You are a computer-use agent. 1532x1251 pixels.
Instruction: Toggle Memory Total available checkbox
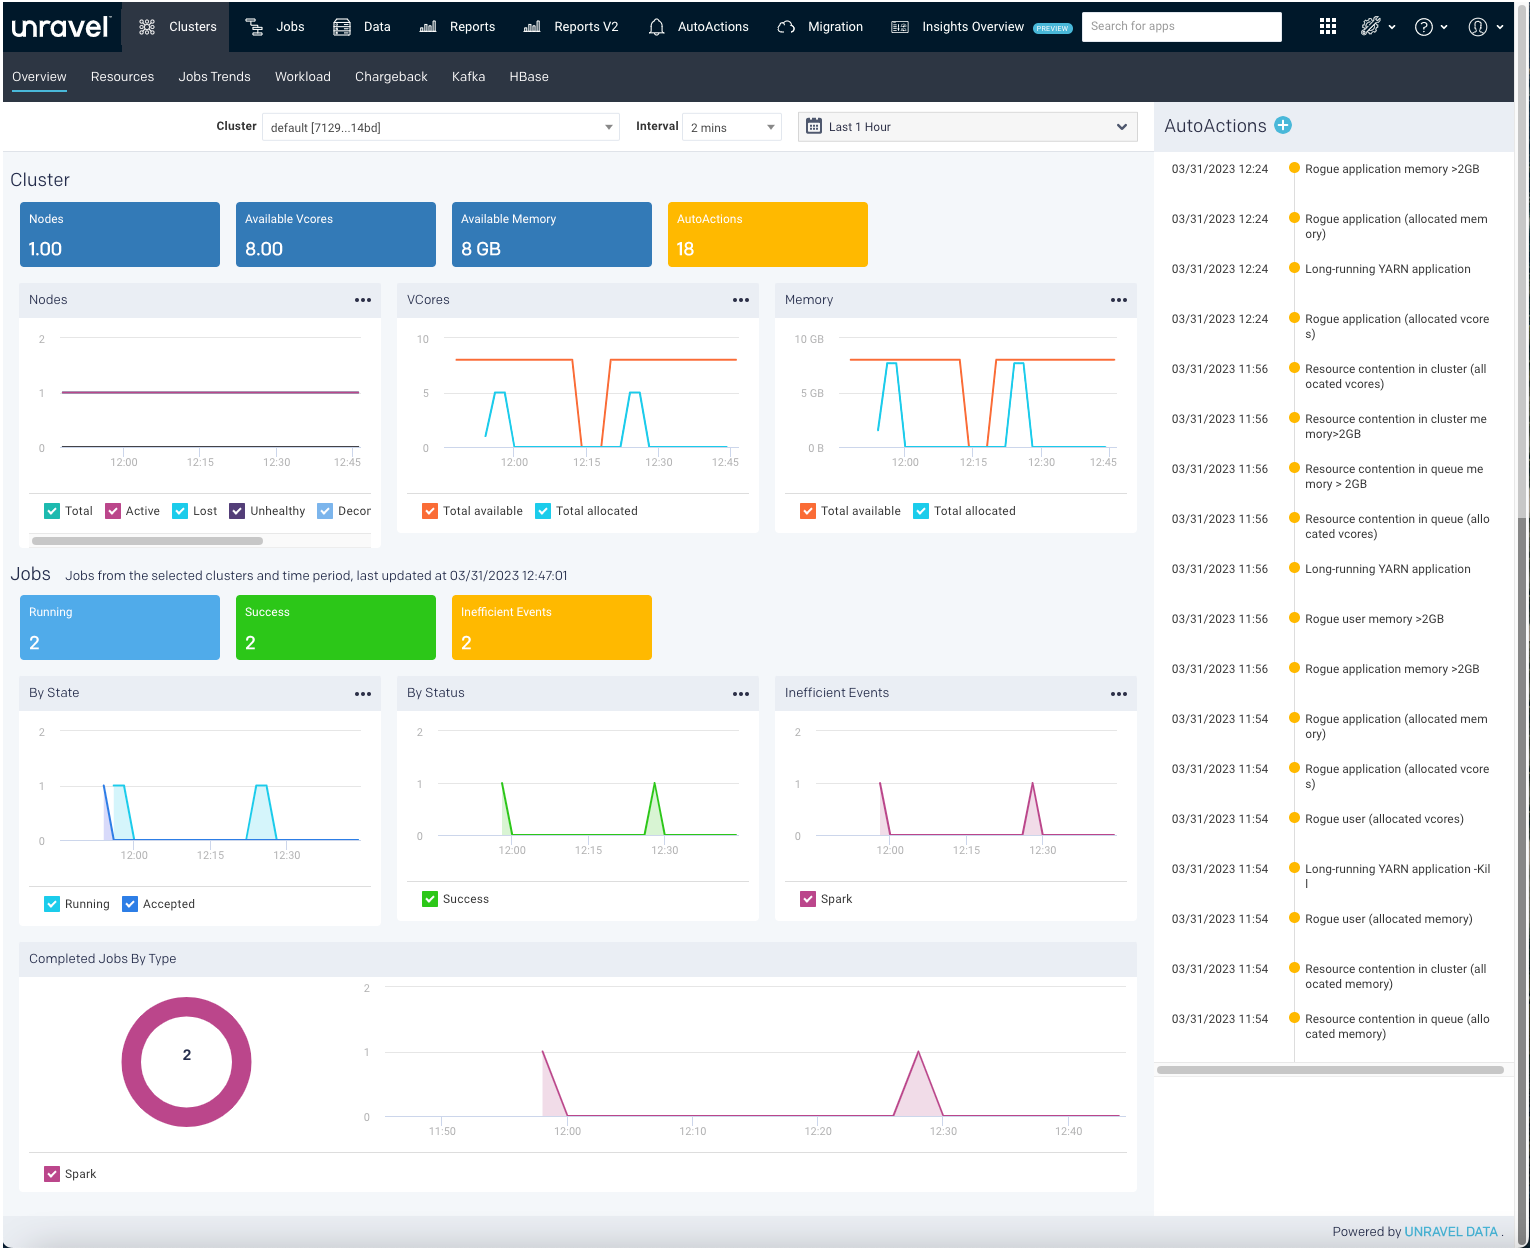tap(808, 511)
